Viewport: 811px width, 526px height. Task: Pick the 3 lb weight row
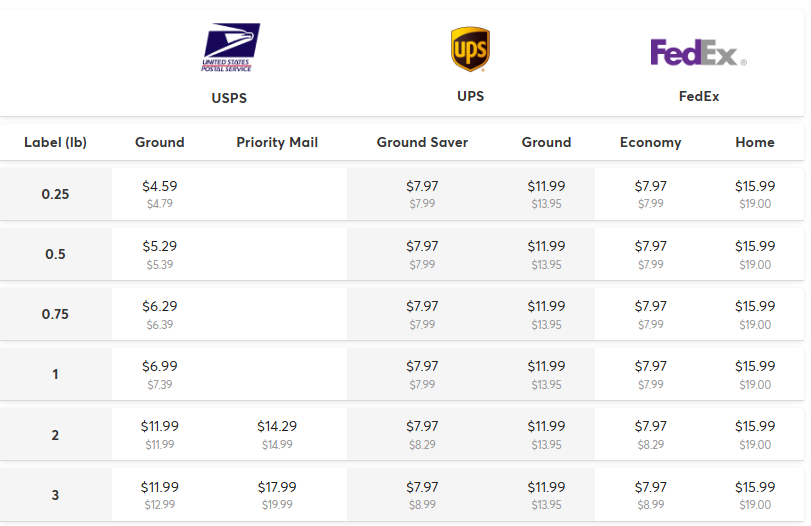click(x=55, y=494)
